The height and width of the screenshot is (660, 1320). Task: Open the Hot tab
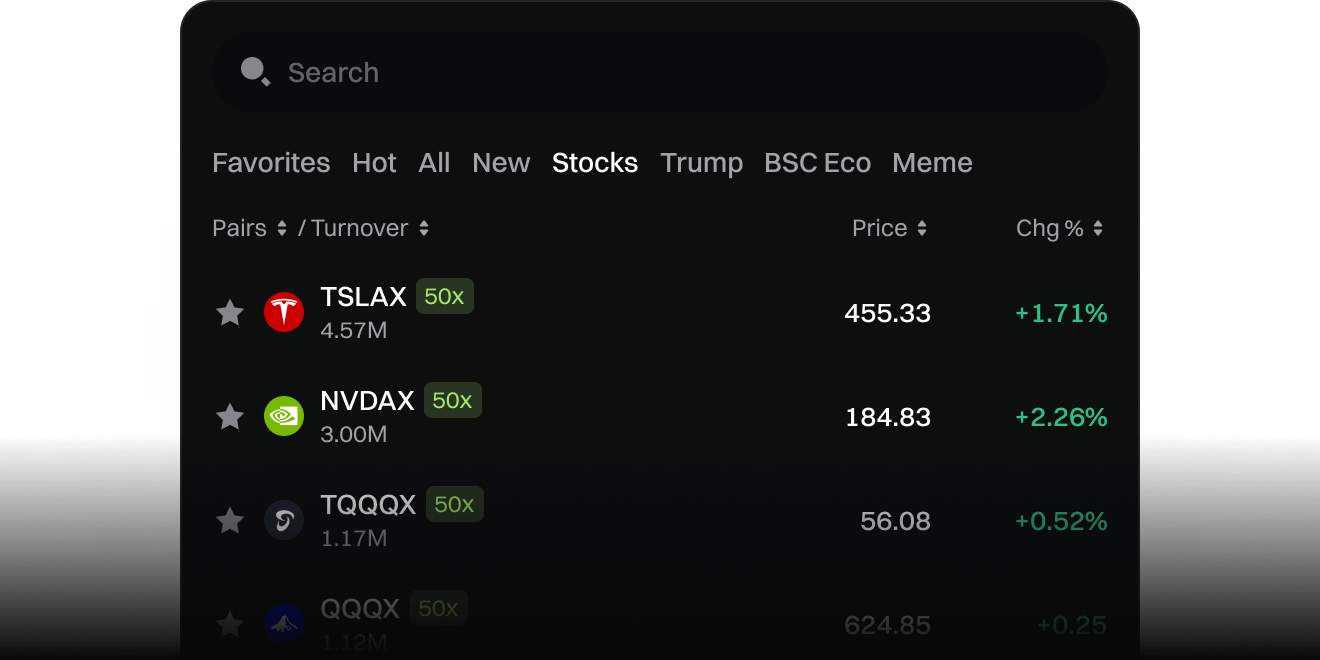point(374,163)
